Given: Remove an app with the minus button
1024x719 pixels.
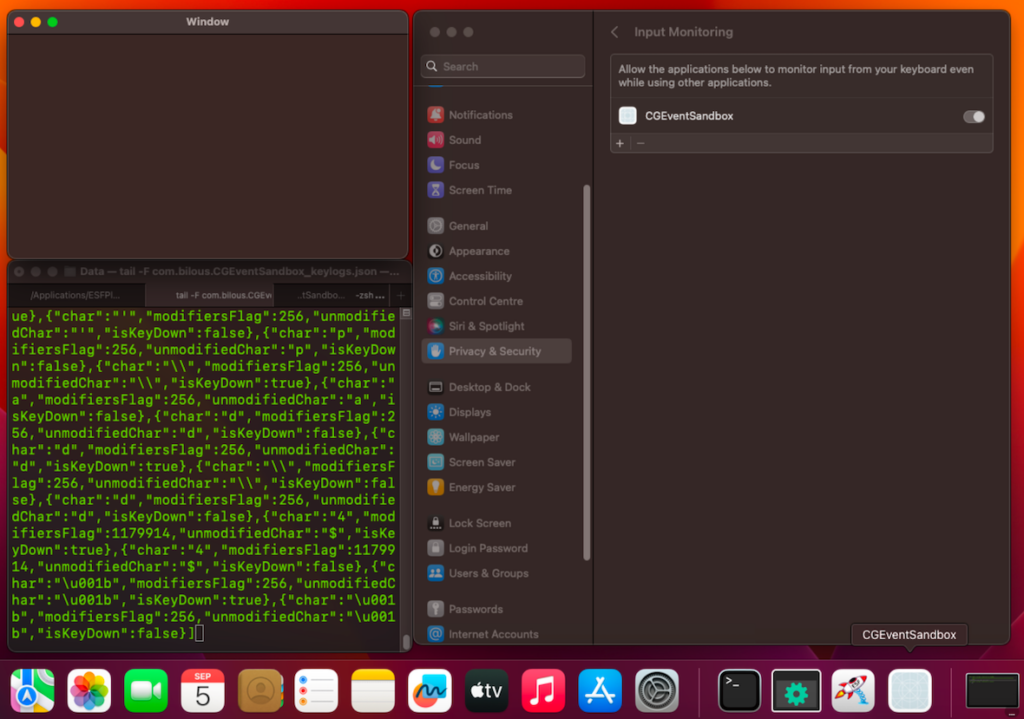Looking at the screenshot, I should [x=640, y=143].
